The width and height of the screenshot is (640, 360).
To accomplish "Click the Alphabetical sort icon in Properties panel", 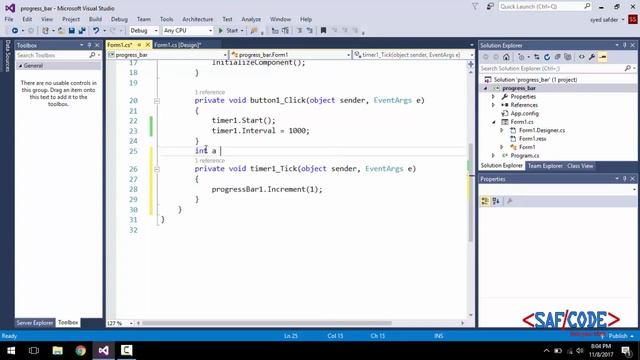I will coord(496,201).
